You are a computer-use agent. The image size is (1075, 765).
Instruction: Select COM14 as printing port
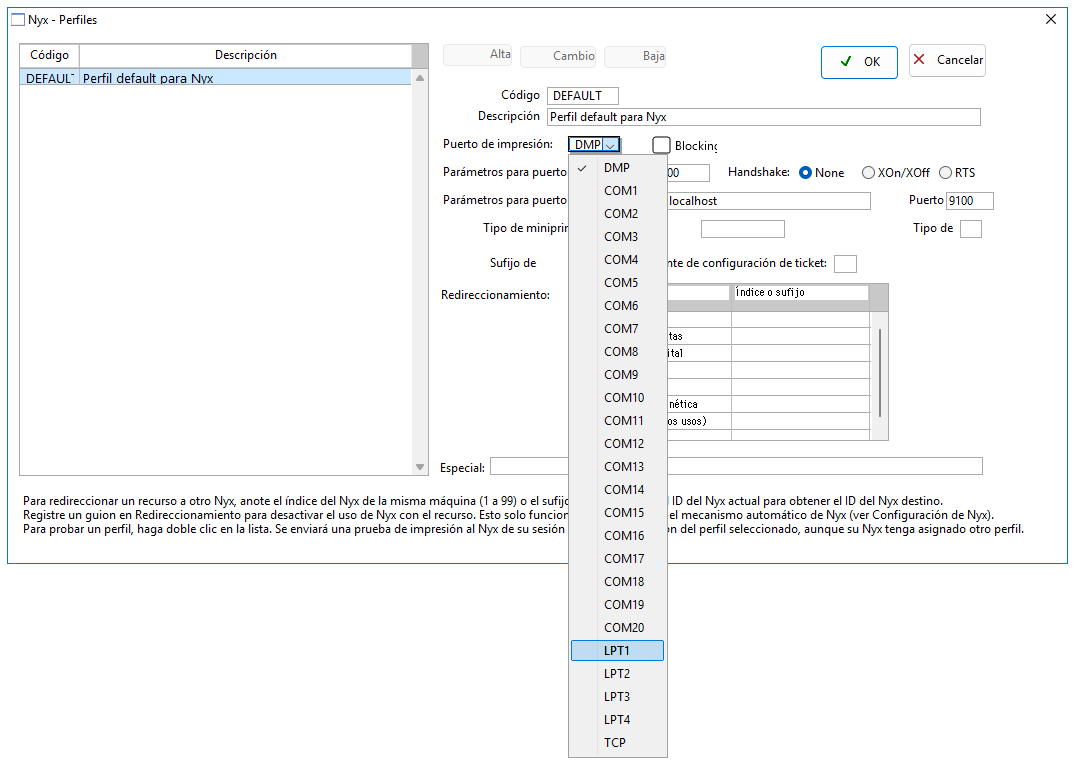(617, 489)
